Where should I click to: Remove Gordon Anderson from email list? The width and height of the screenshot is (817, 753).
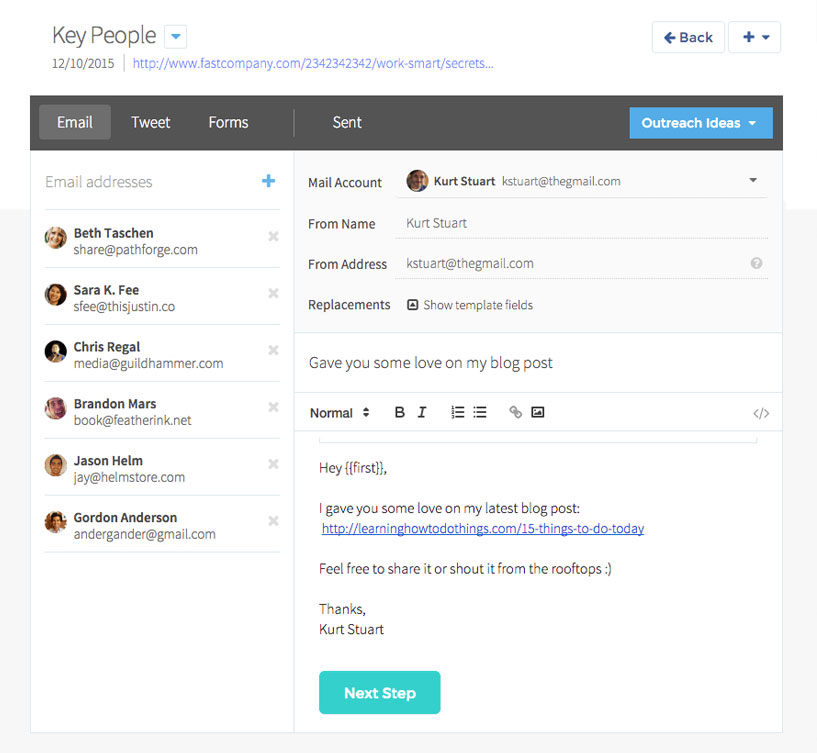(273, 521)
